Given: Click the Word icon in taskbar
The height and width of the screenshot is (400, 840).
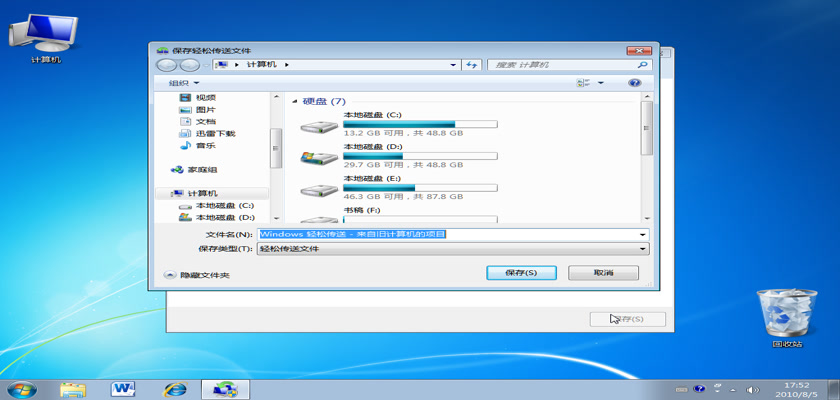Looking at the screenshot, I should (x=124, y=388).
